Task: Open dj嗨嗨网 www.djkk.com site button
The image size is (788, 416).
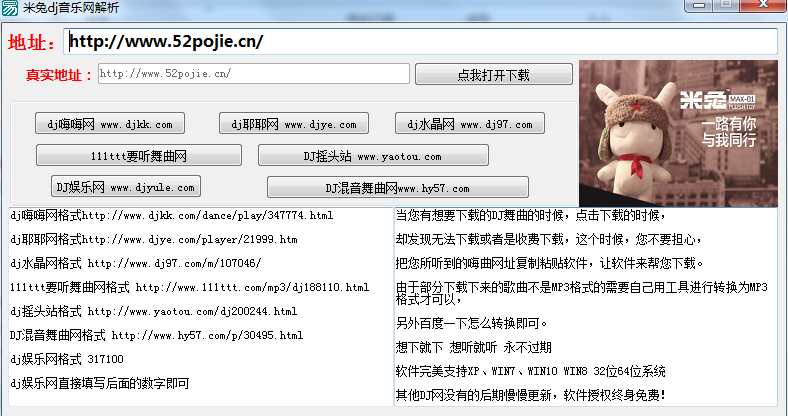Action: point(110,124)
